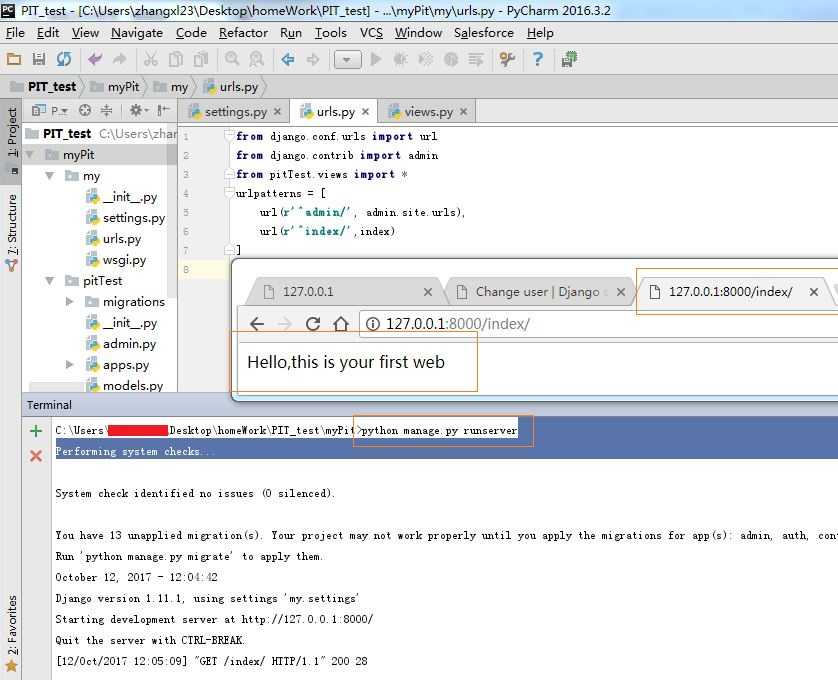Close the settings.py editor tab

(x=277, y=111)
